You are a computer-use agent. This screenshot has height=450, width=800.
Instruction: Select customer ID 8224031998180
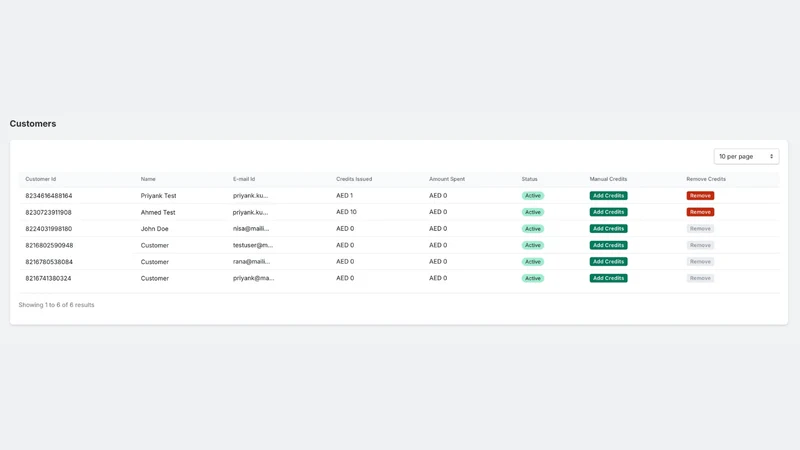coord(48,229)
